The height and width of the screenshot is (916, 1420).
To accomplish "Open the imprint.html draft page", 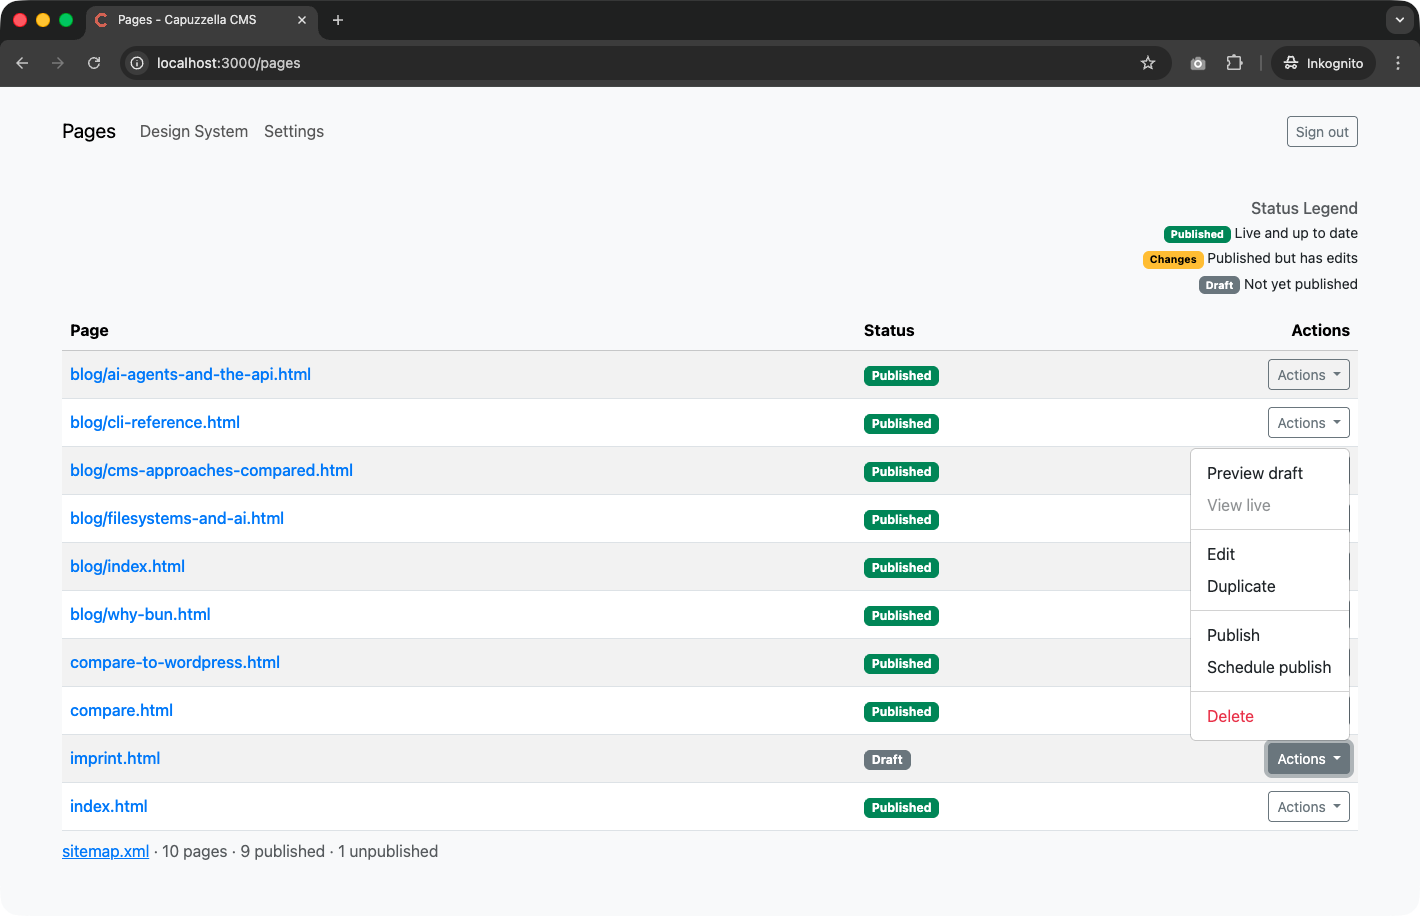I will pos(115,758).
